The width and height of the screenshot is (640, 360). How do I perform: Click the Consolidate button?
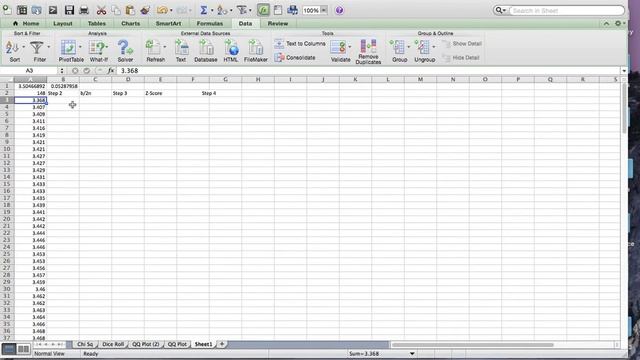coord(295,58)
